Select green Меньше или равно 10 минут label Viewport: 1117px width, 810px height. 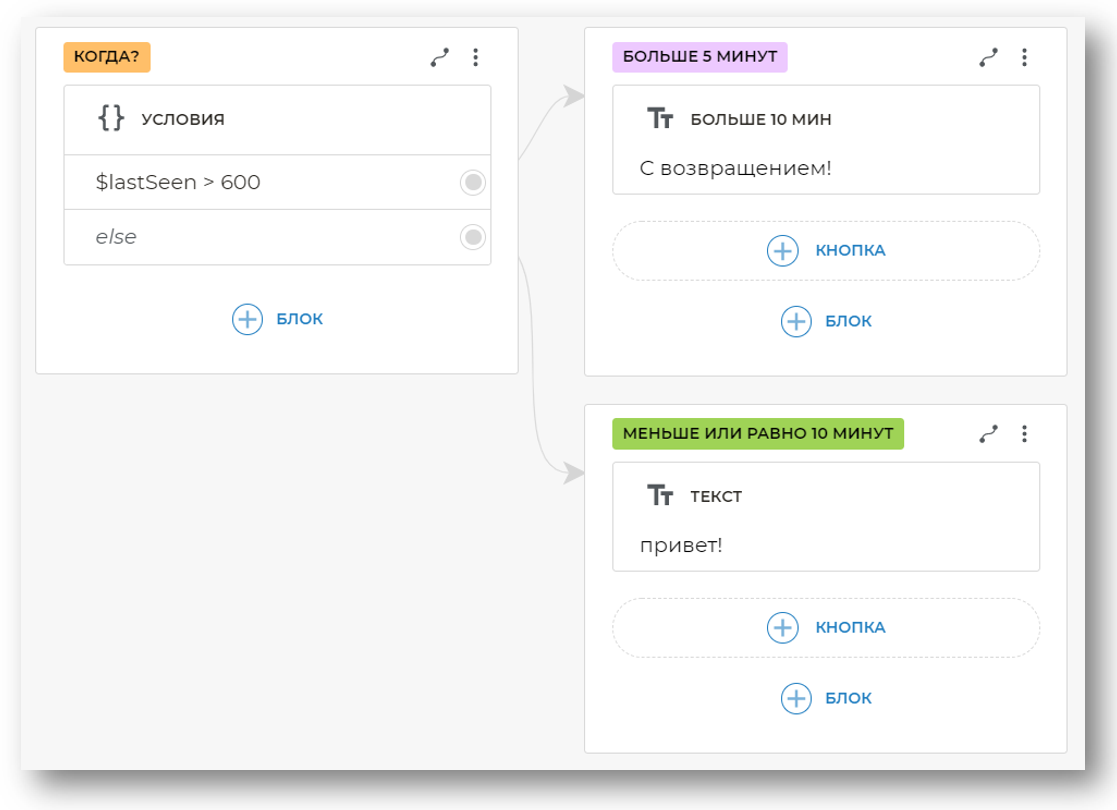click(758, 434)
